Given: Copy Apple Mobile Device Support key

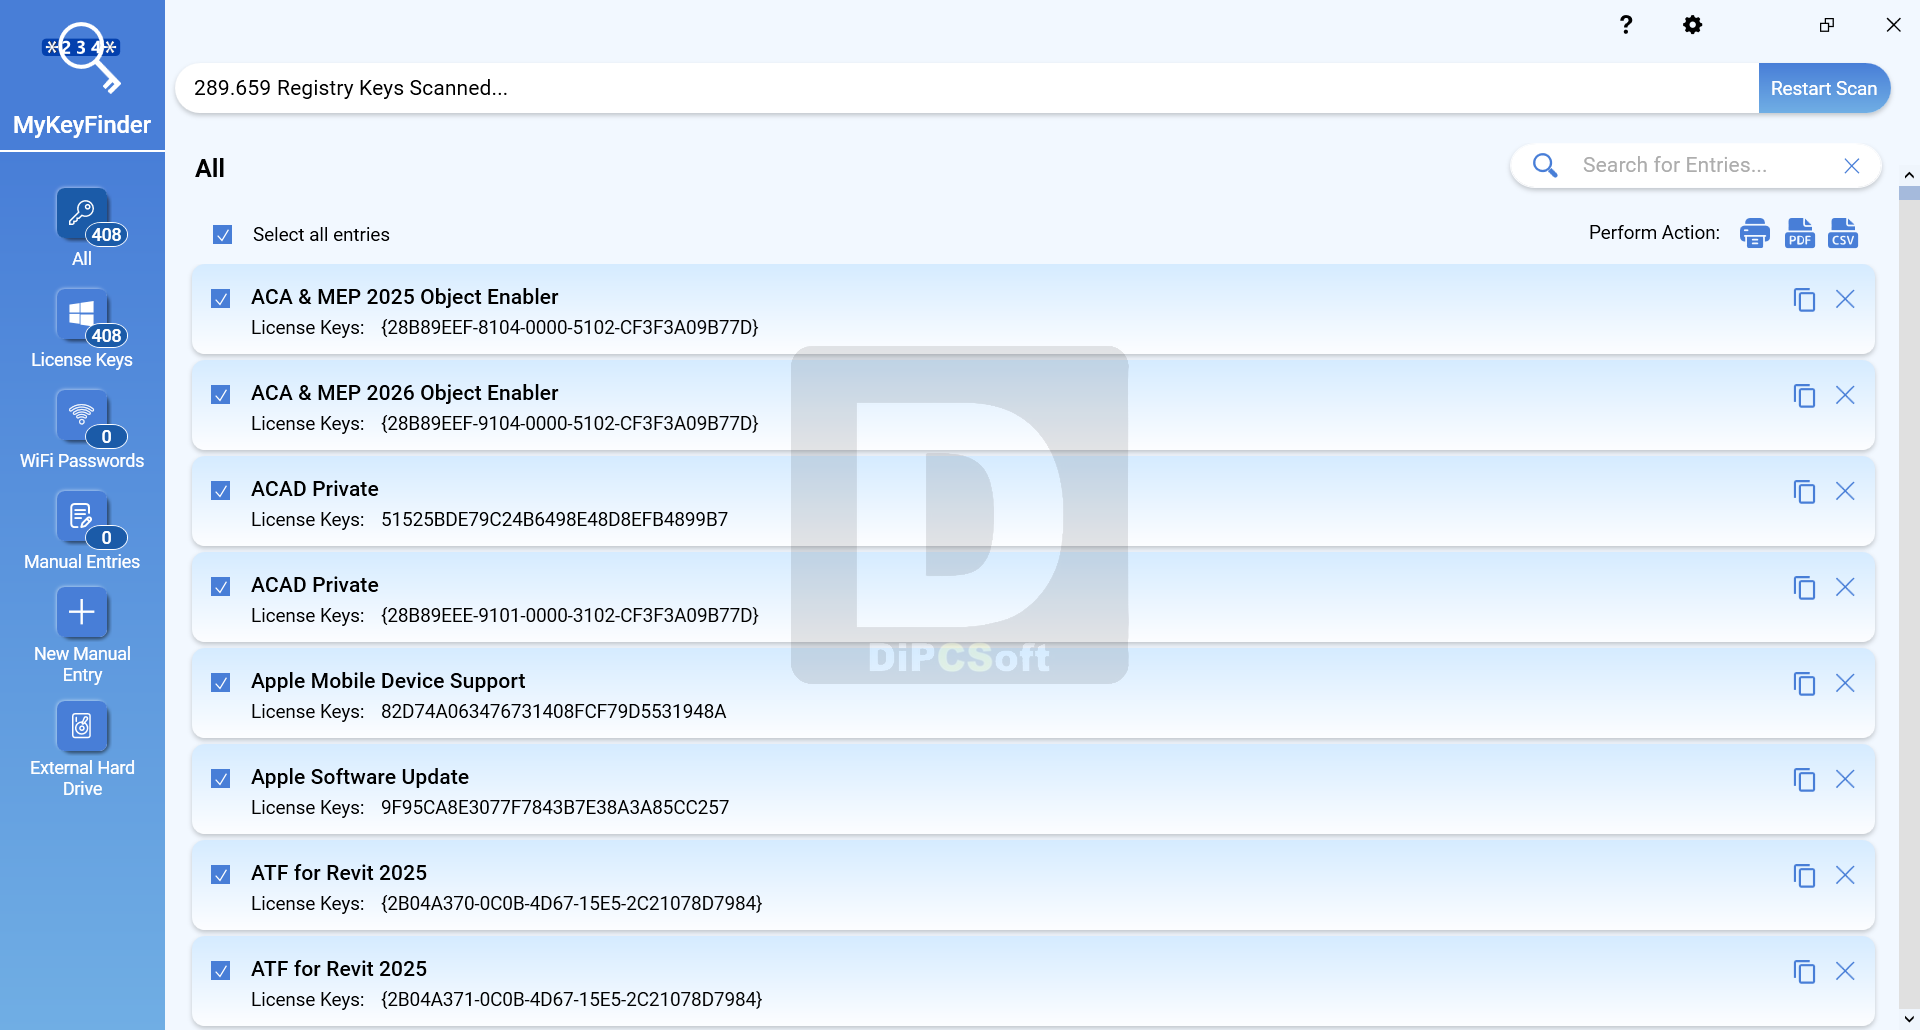Looking at the screenshot, I should pos(1804,683).
